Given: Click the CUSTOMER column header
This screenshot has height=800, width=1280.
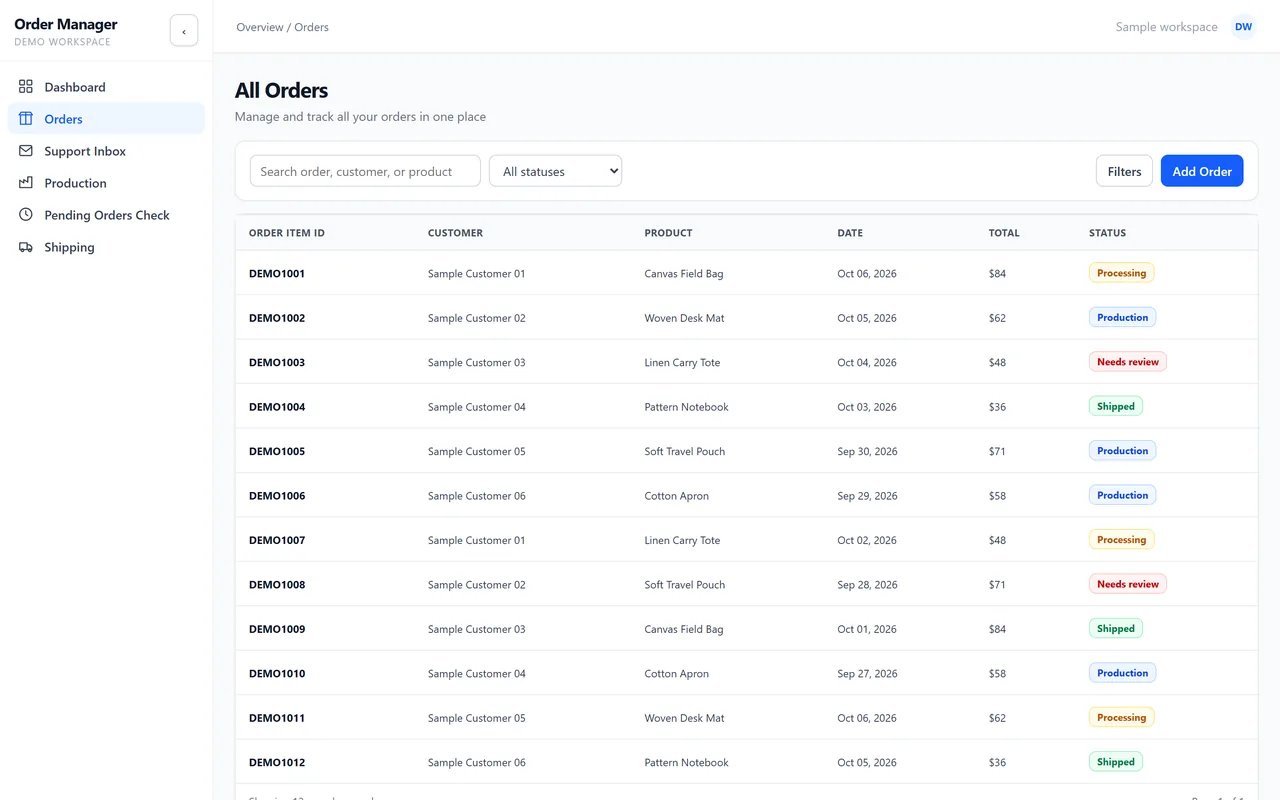Looking at the screenshot, I should tap(455, 233).
